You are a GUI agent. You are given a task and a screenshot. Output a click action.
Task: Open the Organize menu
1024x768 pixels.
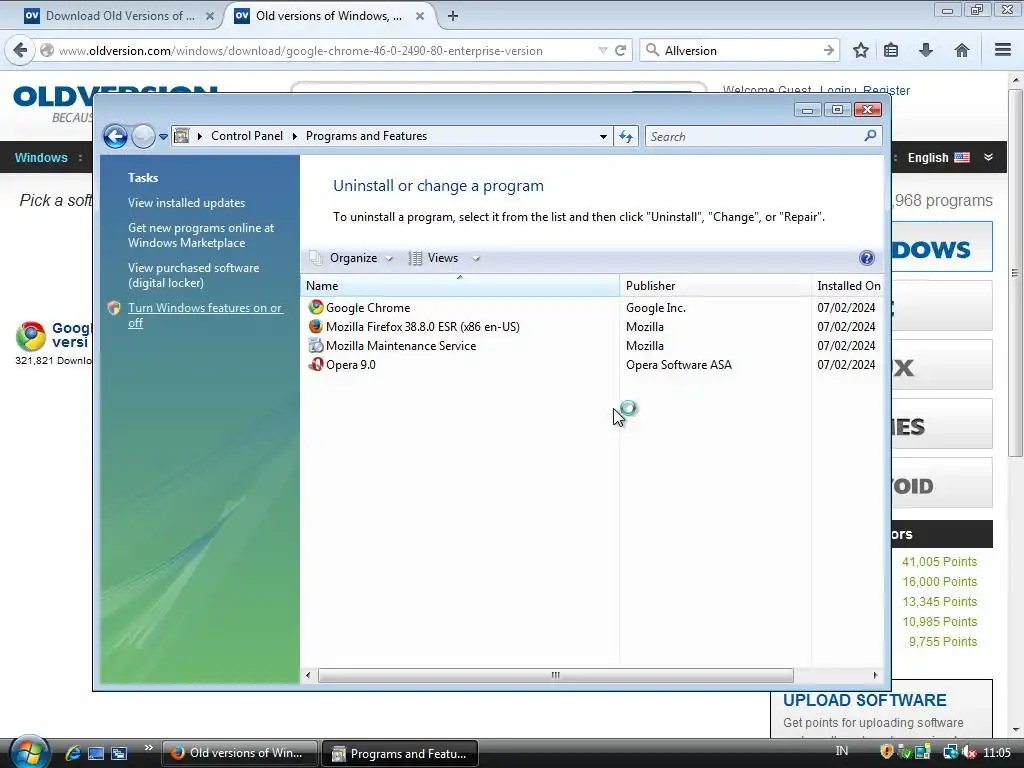coord(353,258)
